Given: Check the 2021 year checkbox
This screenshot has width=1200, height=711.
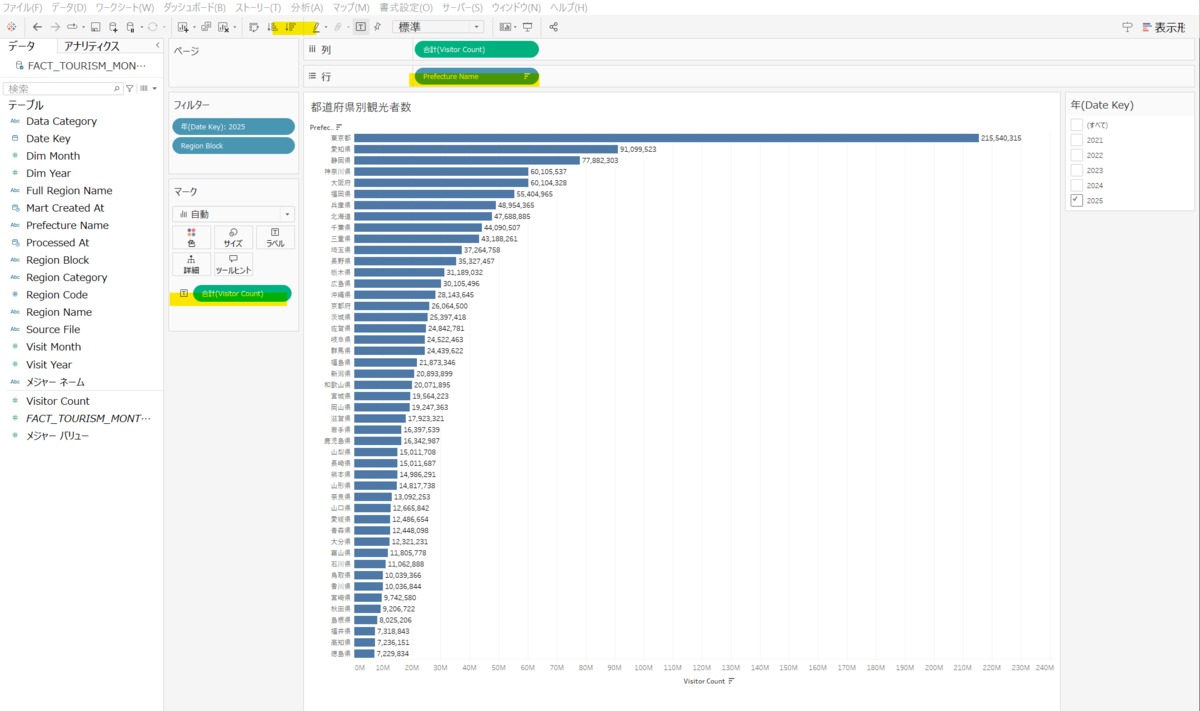Looking at the screenshot, I should (1077, 140).
